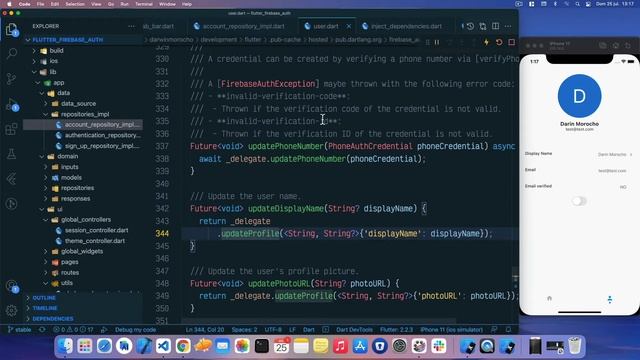The height and width of the screenshot is (360, 640).
Task: Open the Extensions view
Action: [x=11, y=129]
